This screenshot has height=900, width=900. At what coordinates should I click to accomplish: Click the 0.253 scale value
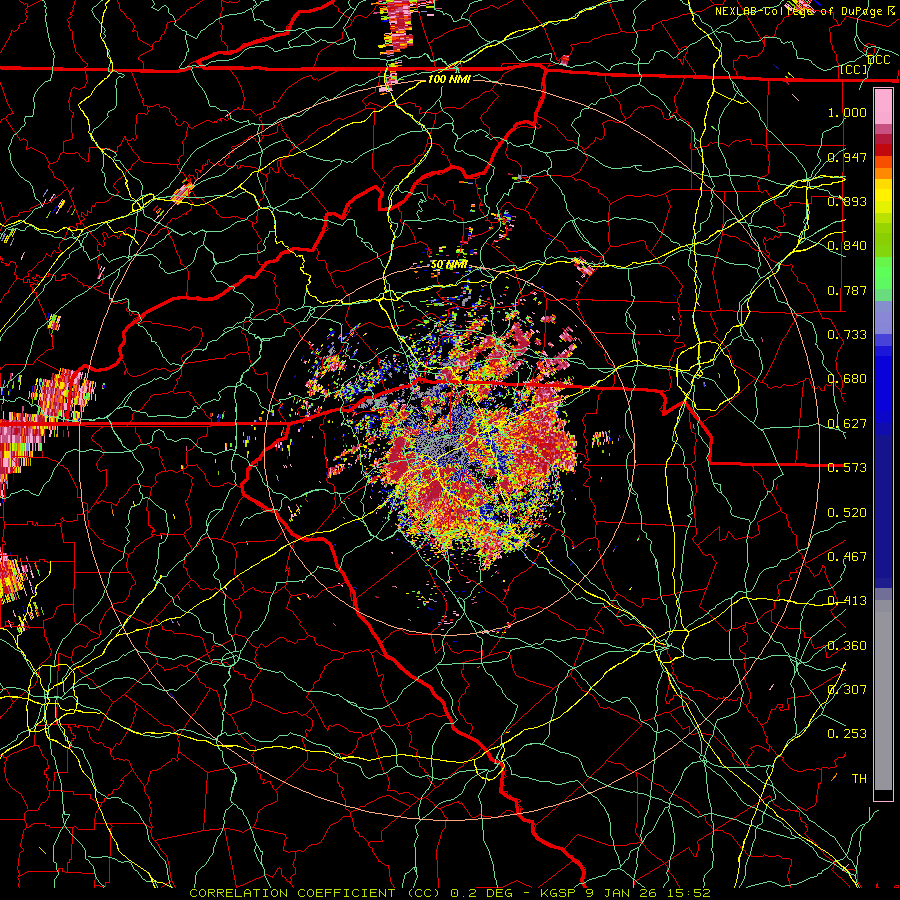847,734
